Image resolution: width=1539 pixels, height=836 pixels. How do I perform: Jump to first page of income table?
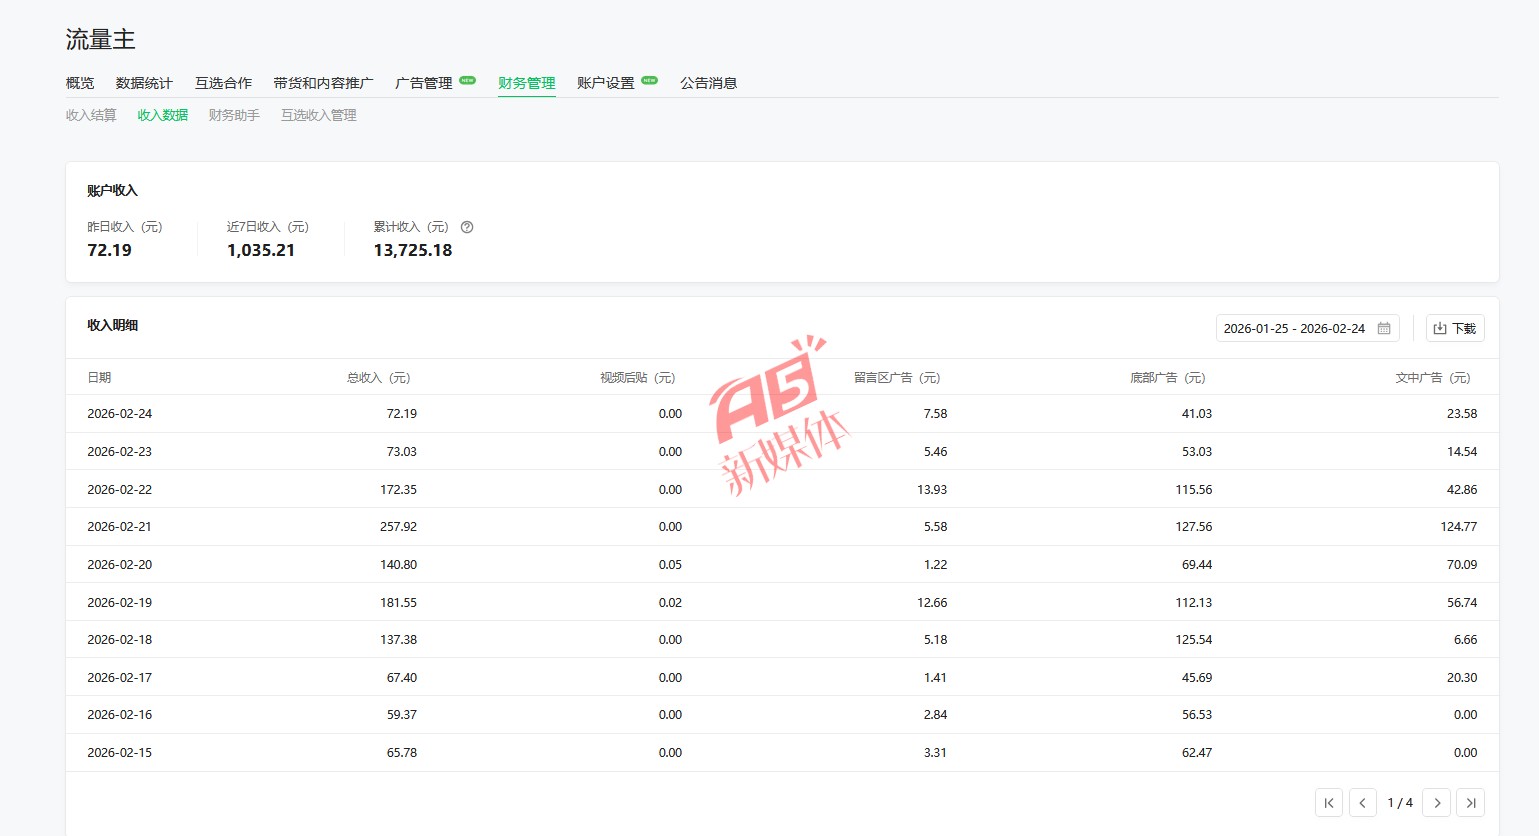pos(1328,803)
